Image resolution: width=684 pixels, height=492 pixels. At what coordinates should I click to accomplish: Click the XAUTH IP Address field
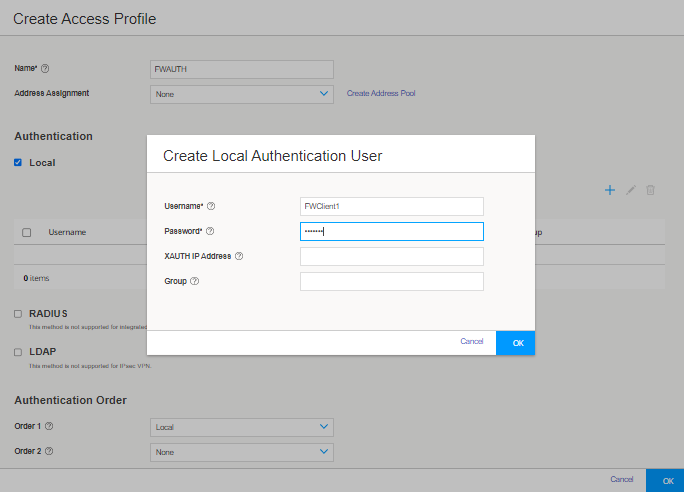coord(391,257)
